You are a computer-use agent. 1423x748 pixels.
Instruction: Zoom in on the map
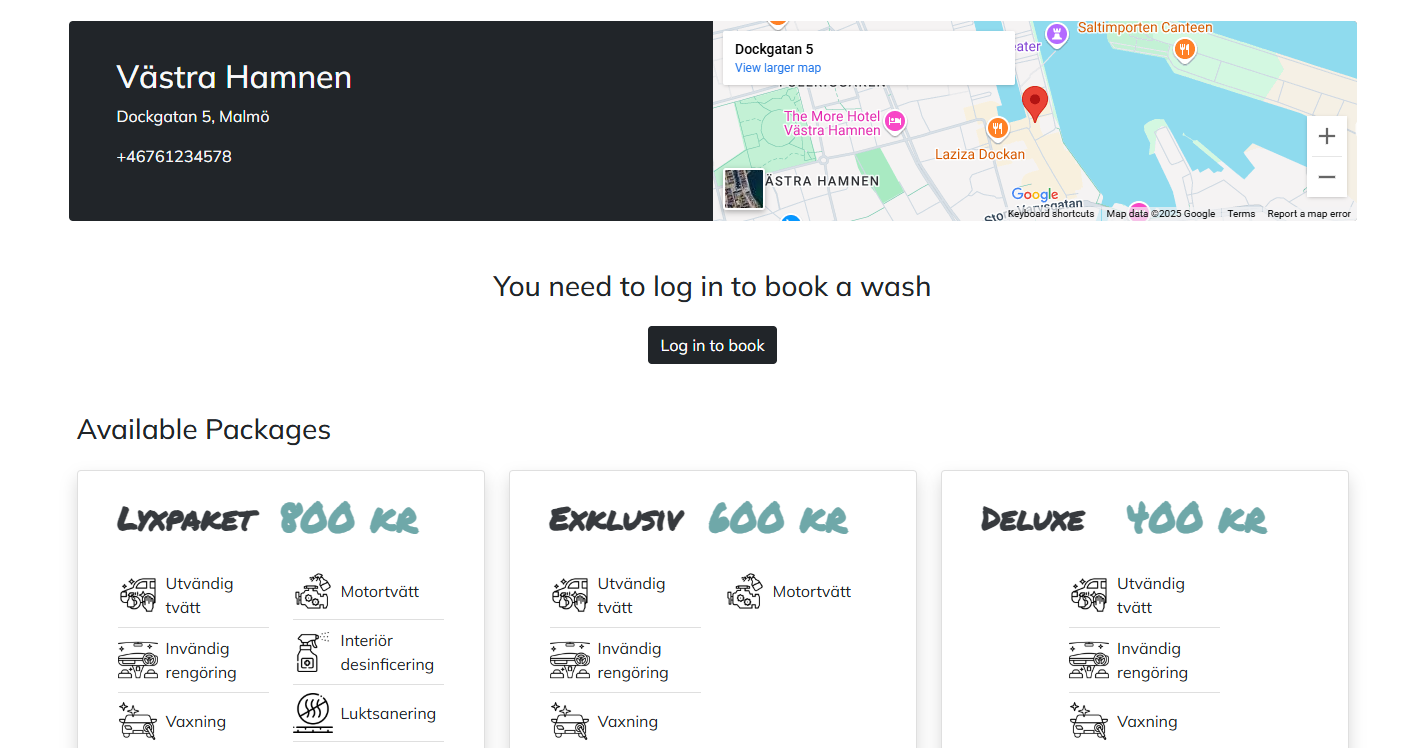tap(1326, 137)
